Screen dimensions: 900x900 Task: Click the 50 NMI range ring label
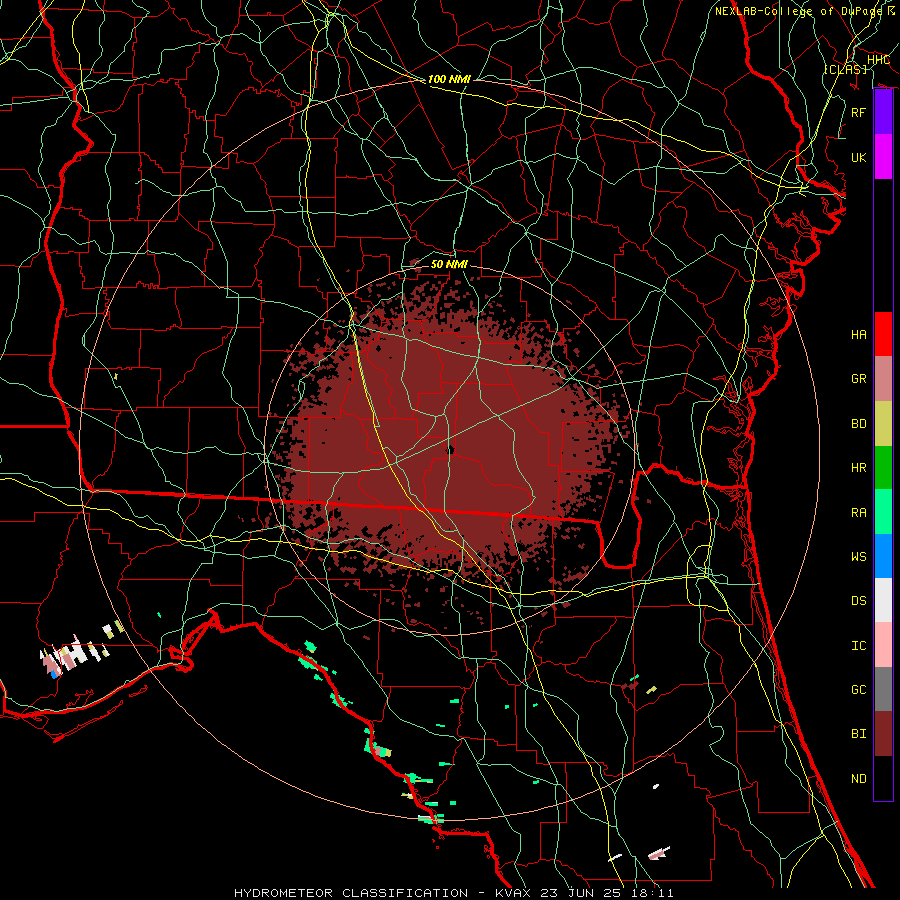coord(449,264)
